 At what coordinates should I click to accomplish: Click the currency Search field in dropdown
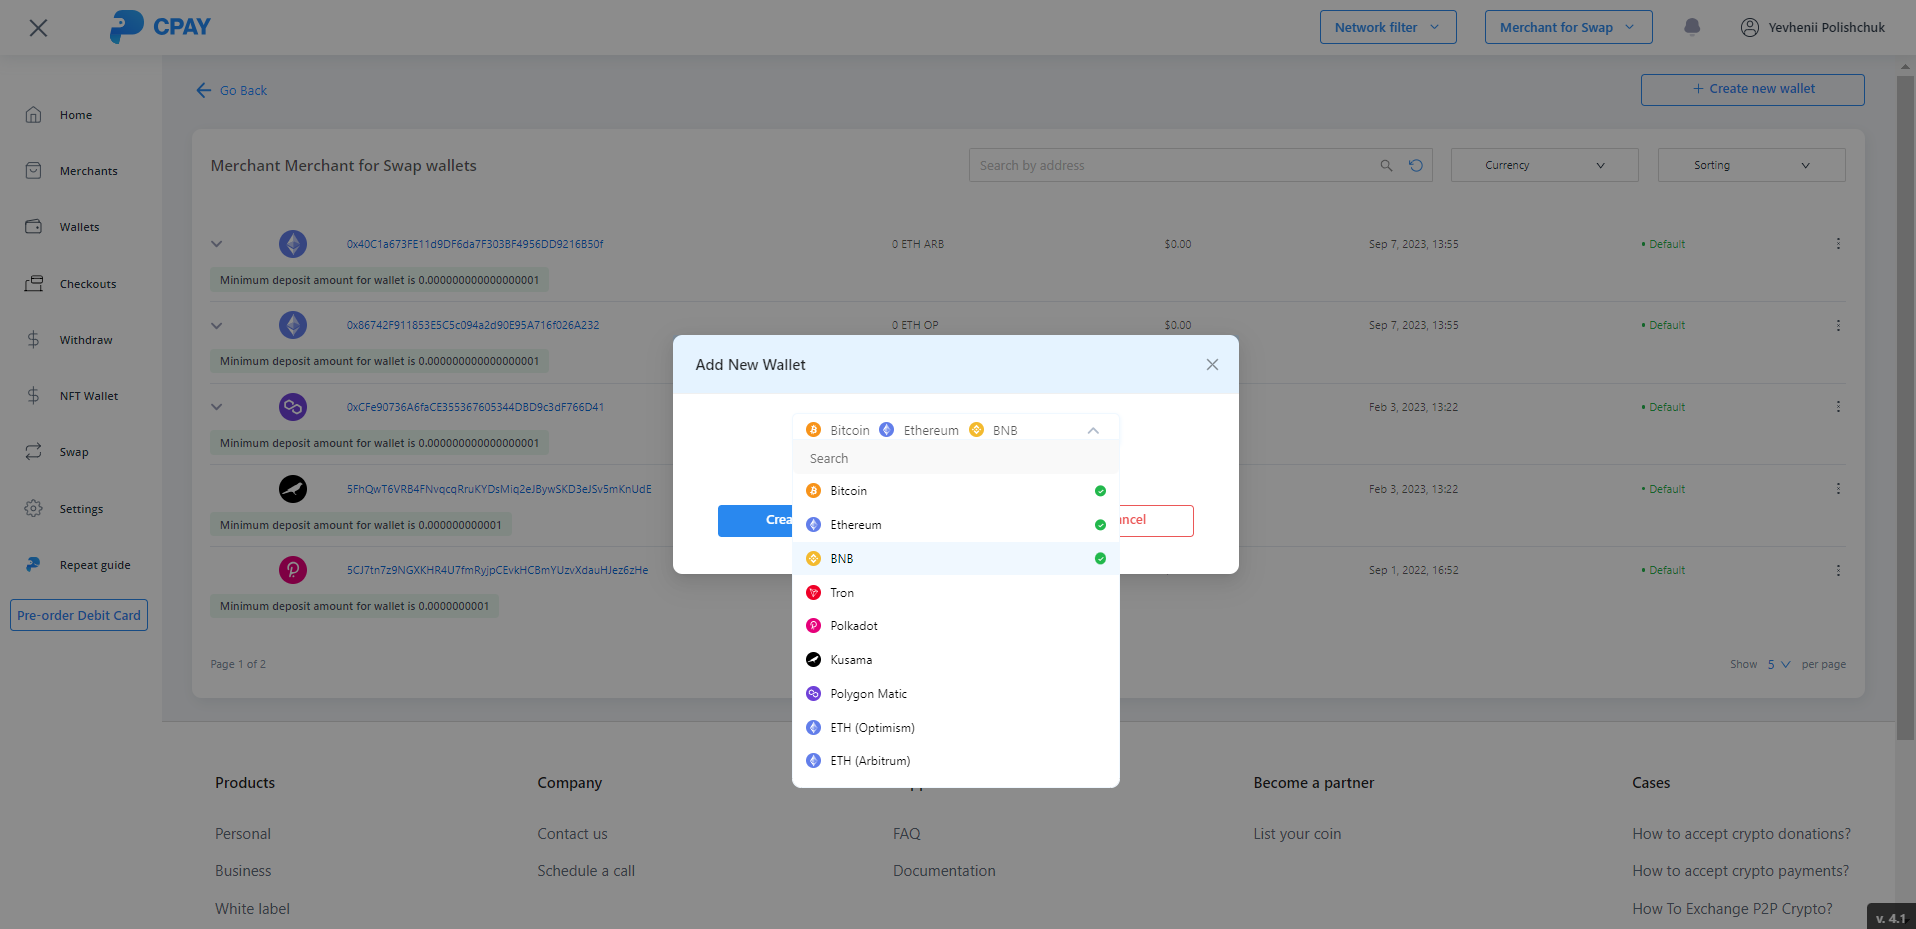[955, 459]
